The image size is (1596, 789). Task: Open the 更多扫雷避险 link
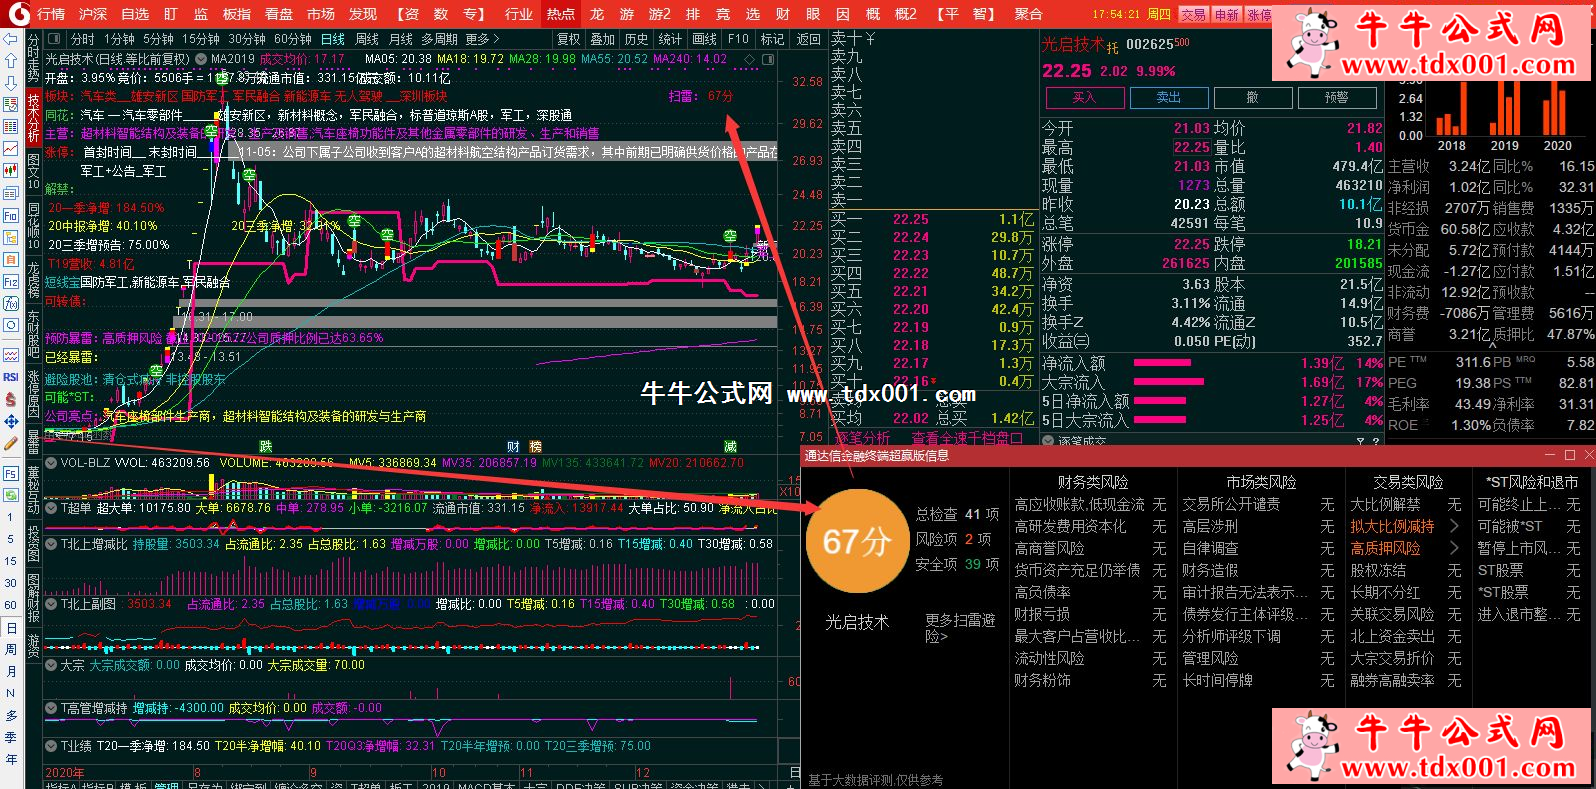pos(959,627)
